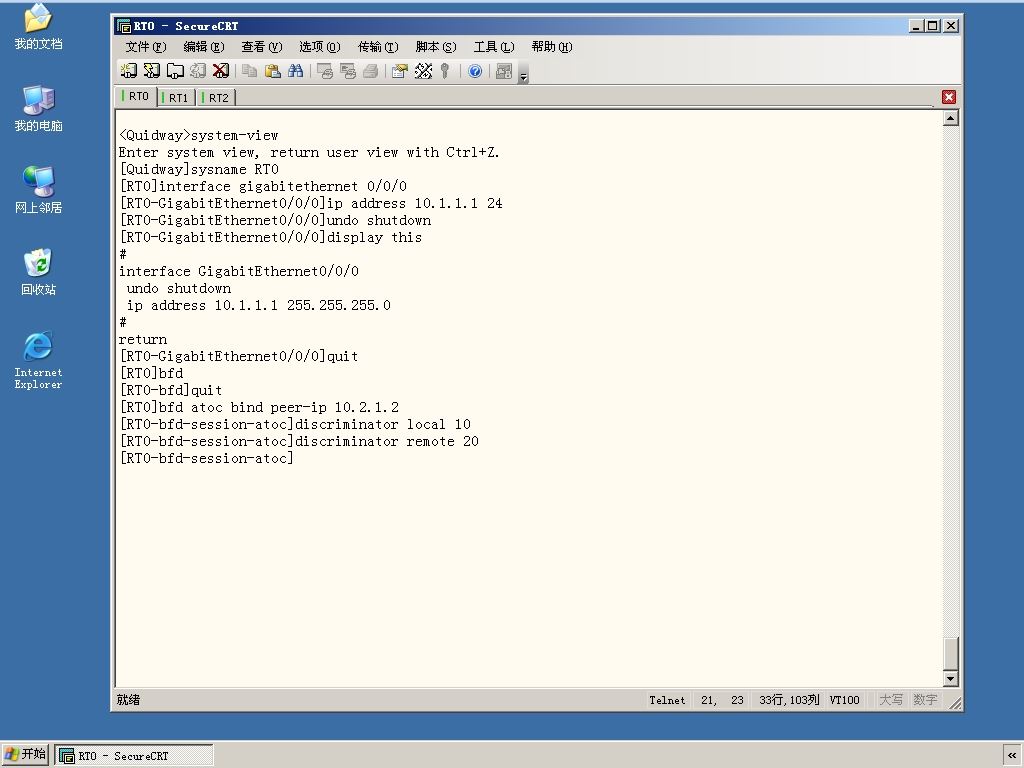Minimize the SecureCRT window
The width and height of the screenshot is (1024, 768).
point(916,26)
